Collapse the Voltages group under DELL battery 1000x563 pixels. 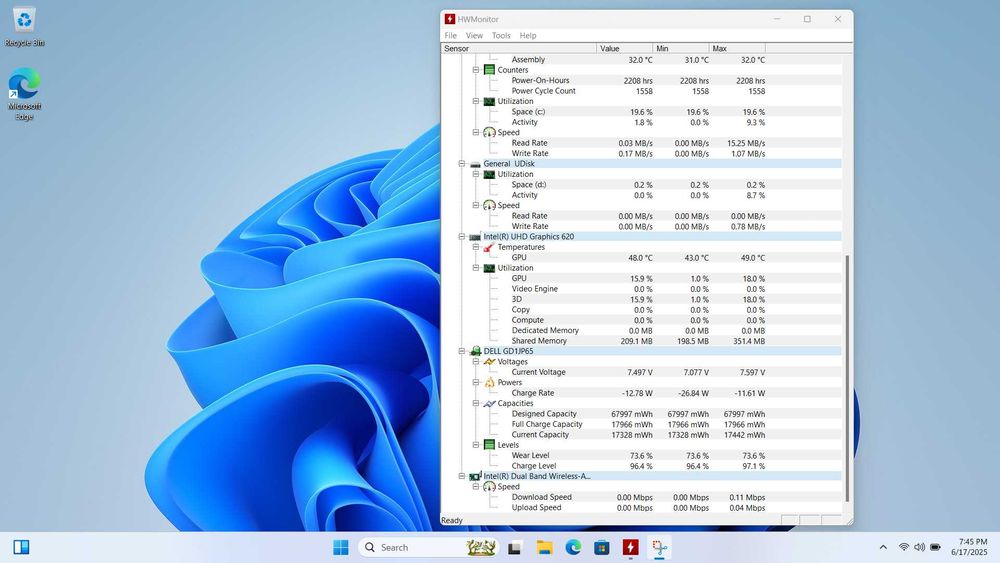pos(476,362)
